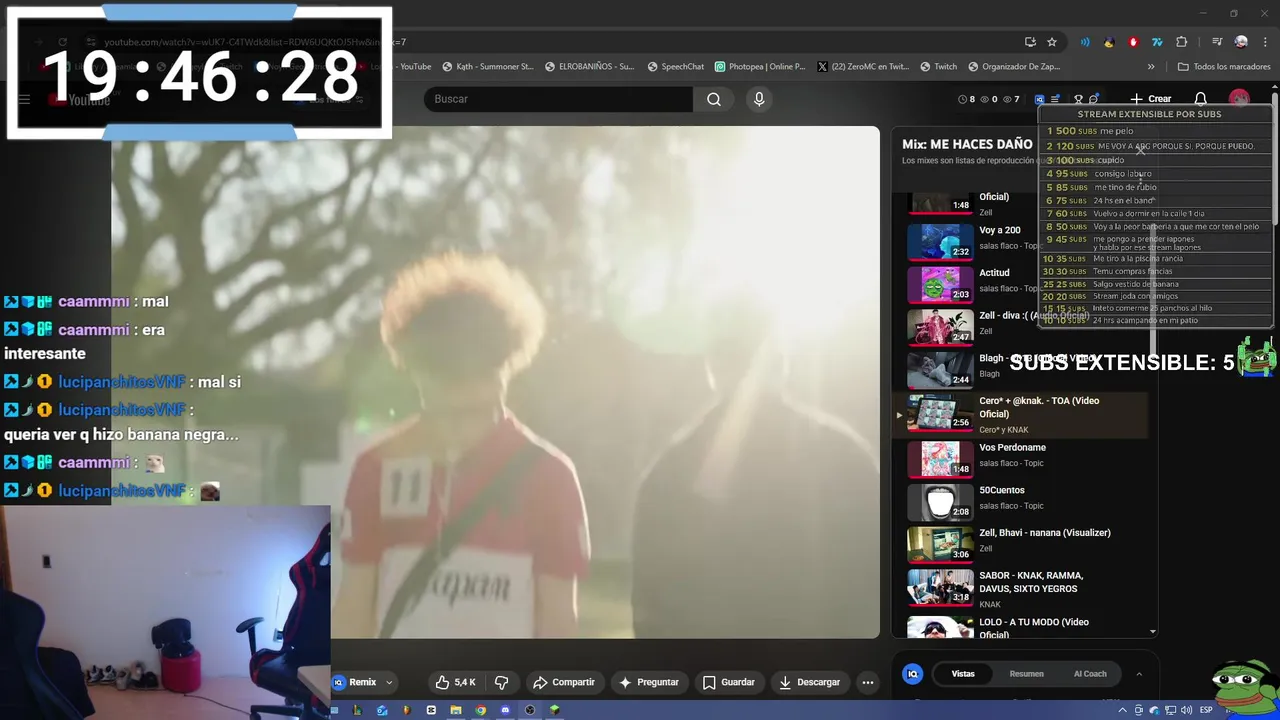Click the install app icon in address bar
The image size is (1280, 720).
tap(1030, 42)
